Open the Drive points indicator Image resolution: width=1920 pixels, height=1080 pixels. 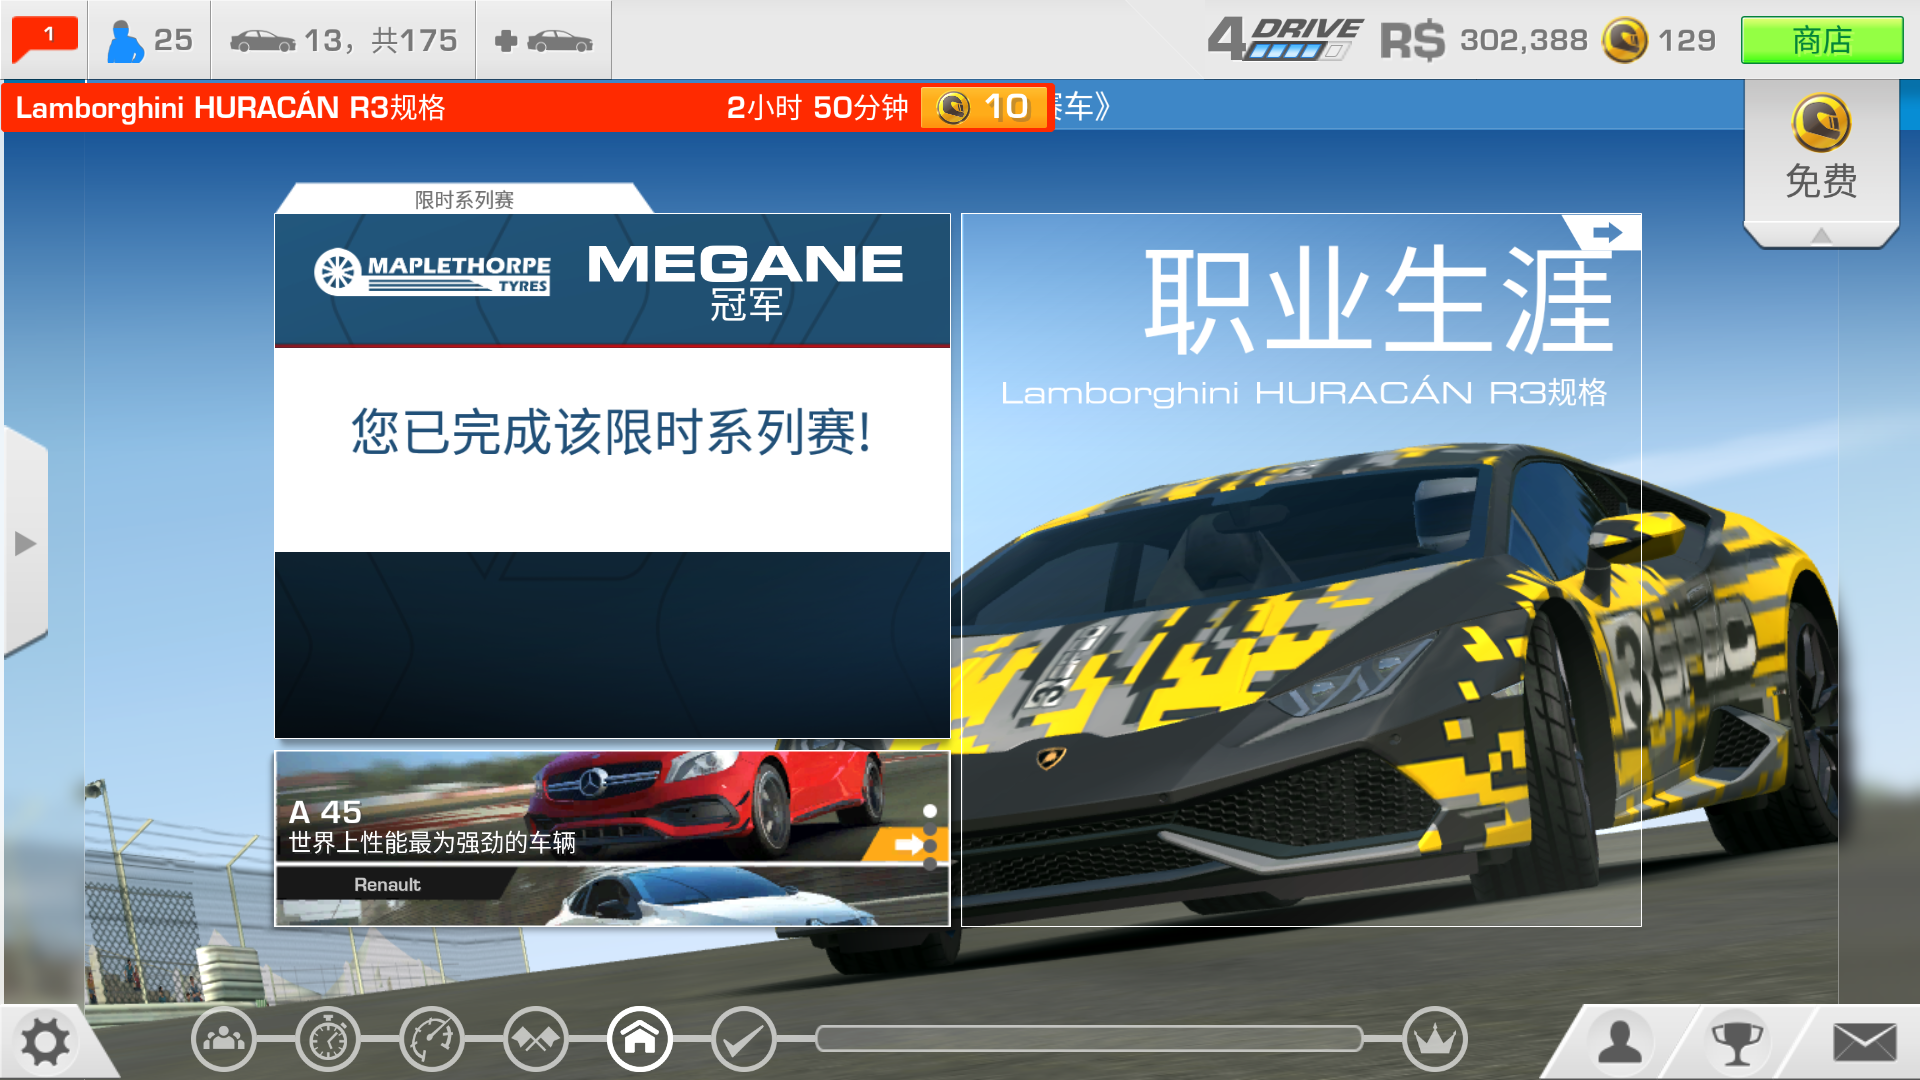click(x=1285, y=40)
